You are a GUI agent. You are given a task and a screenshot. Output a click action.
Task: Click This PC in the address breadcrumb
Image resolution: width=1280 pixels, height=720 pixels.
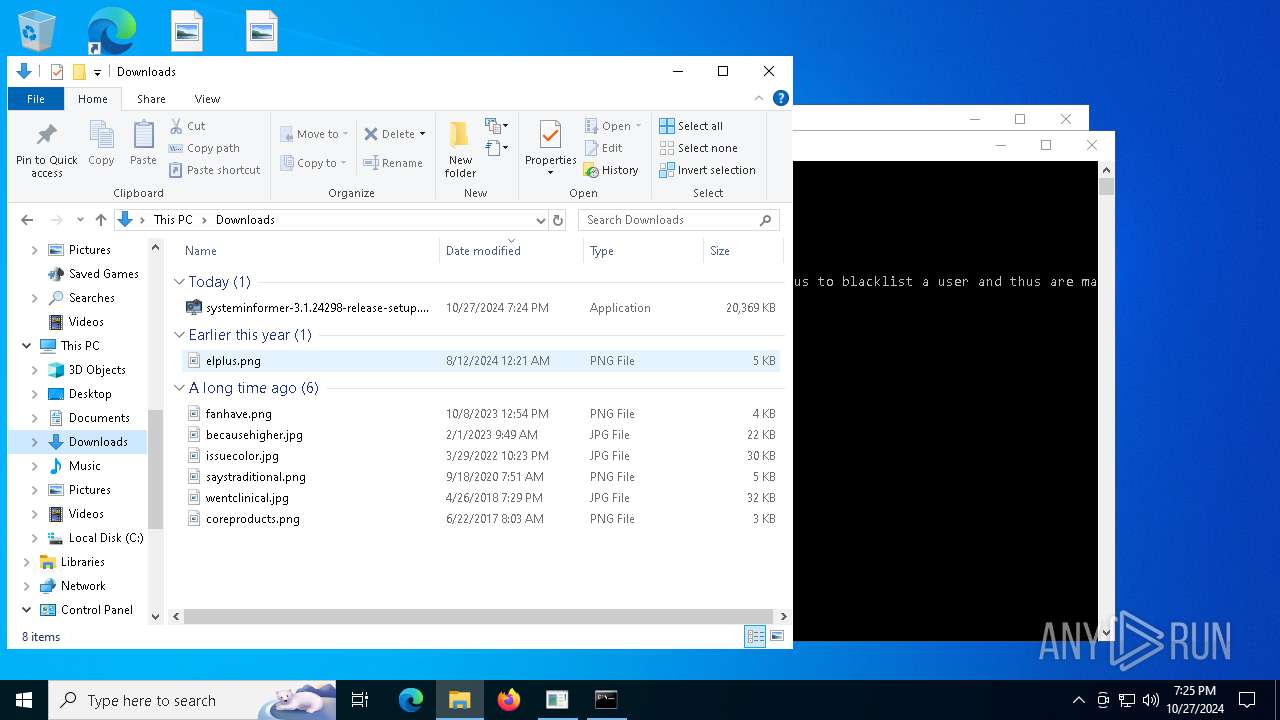173,220
